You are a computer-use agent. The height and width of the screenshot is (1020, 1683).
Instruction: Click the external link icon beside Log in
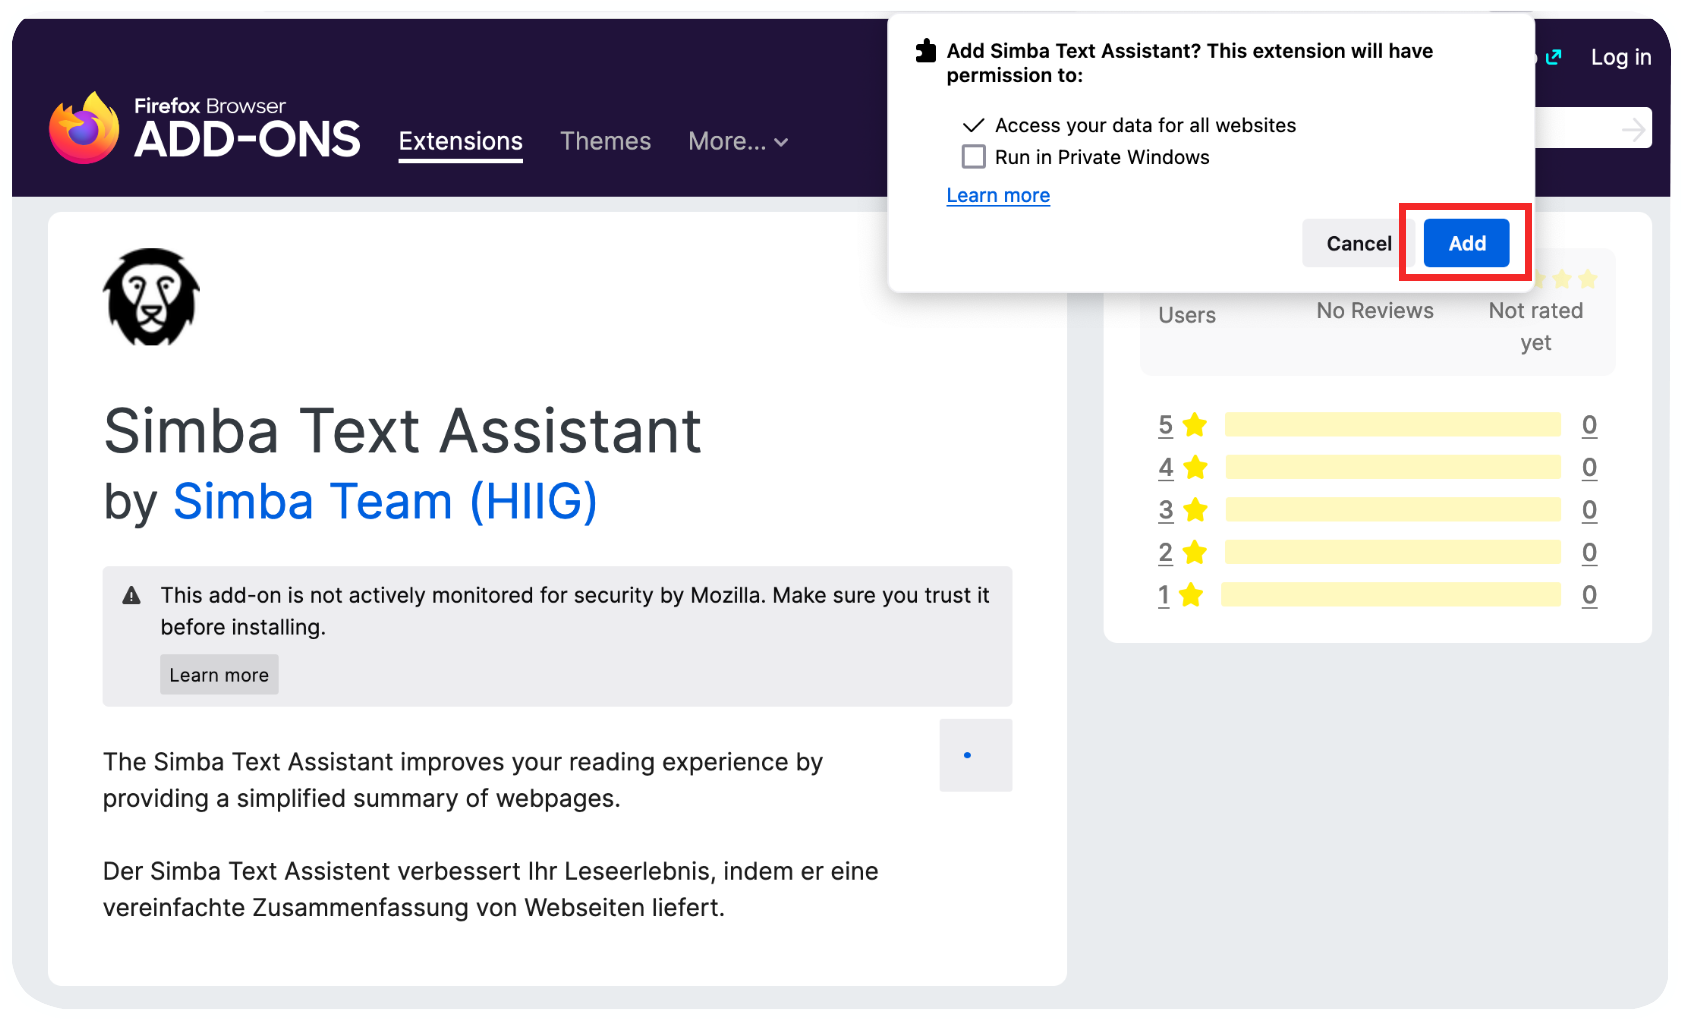pos(1553,58)
